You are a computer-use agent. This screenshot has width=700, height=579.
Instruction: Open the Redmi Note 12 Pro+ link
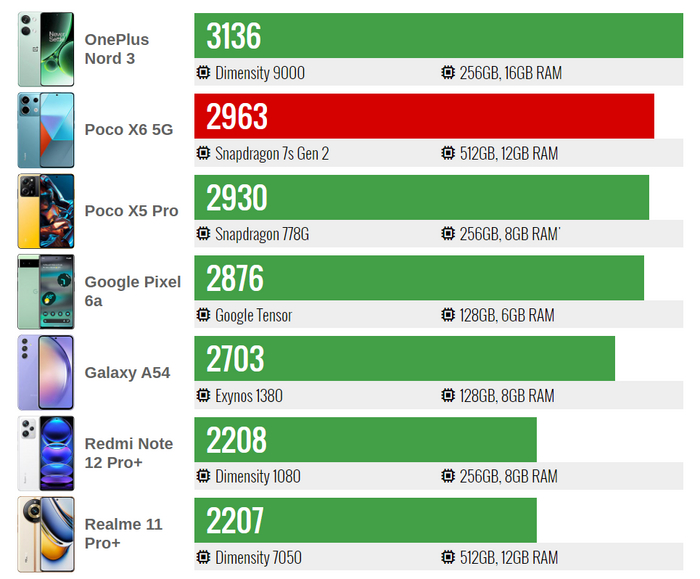(x=128, y=452)
